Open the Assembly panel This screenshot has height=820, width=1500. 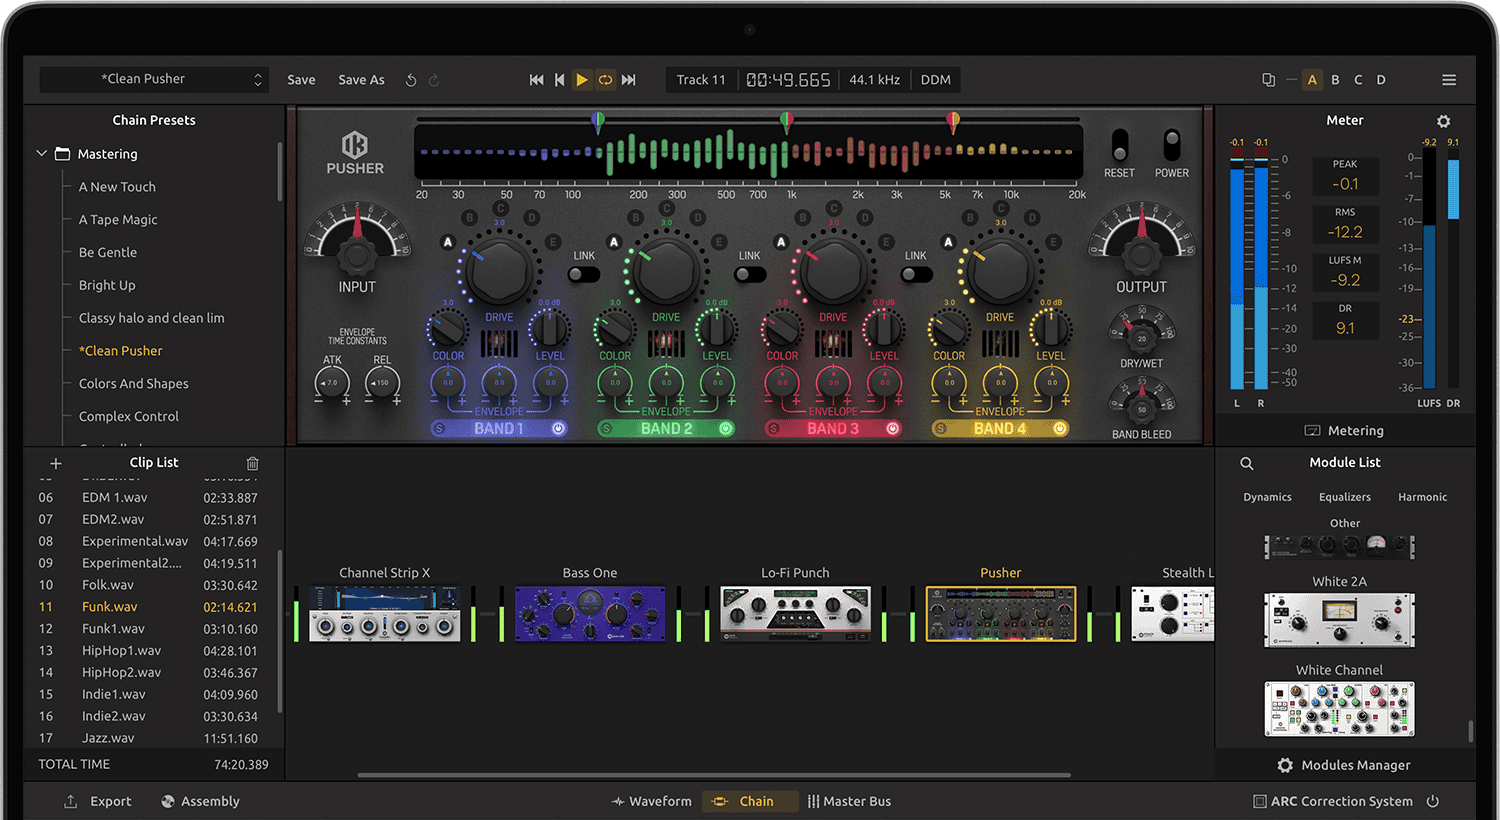pos(200,801)
